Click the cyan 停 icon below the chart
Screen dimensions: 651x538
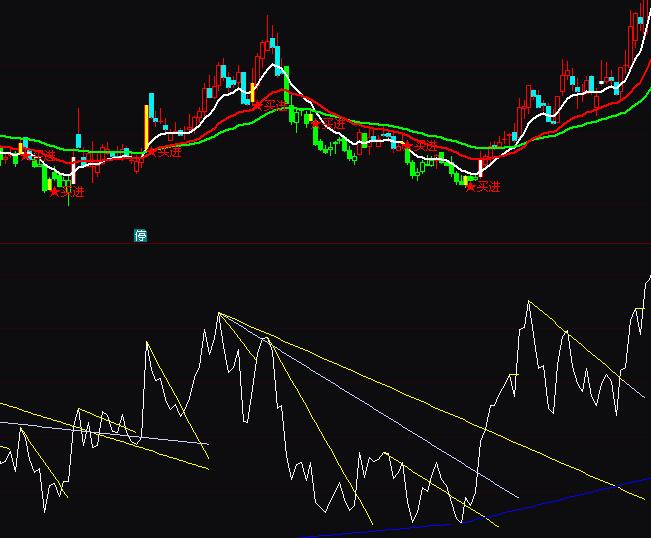[141, 236]
